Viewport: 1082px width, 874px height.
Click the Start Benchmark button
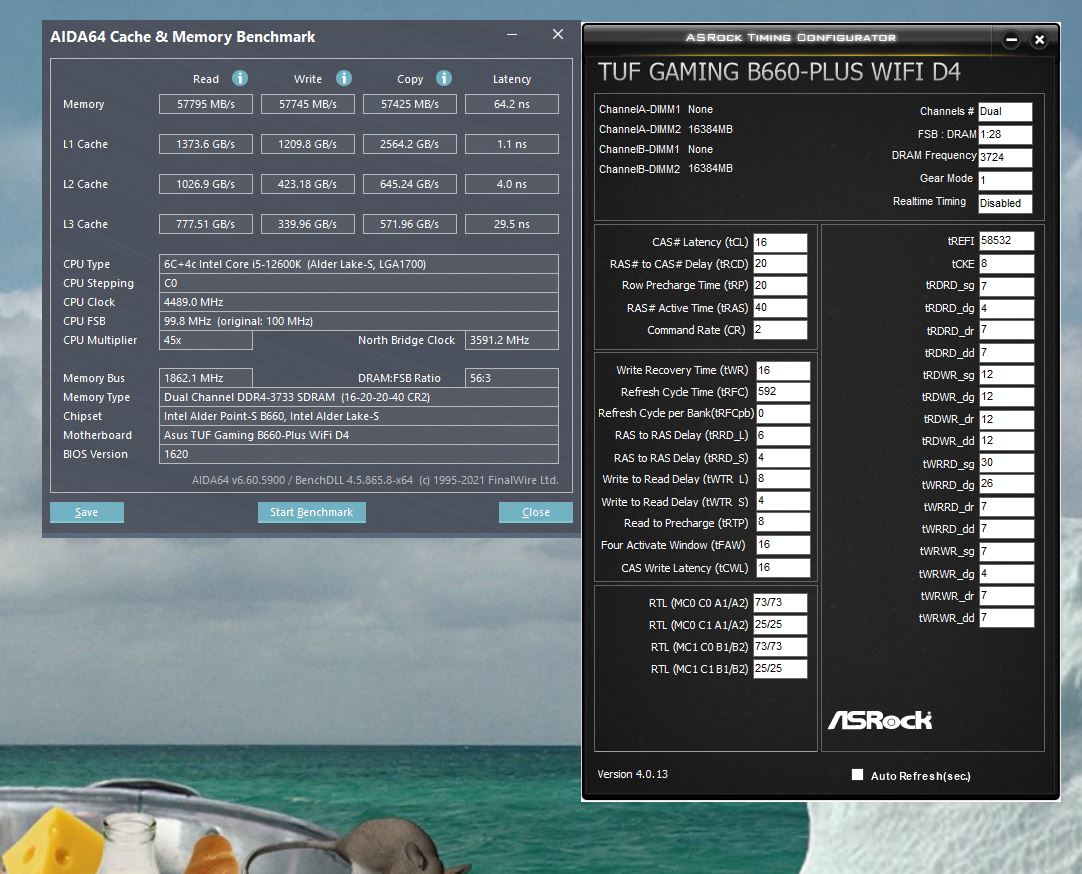pos(311,512)
